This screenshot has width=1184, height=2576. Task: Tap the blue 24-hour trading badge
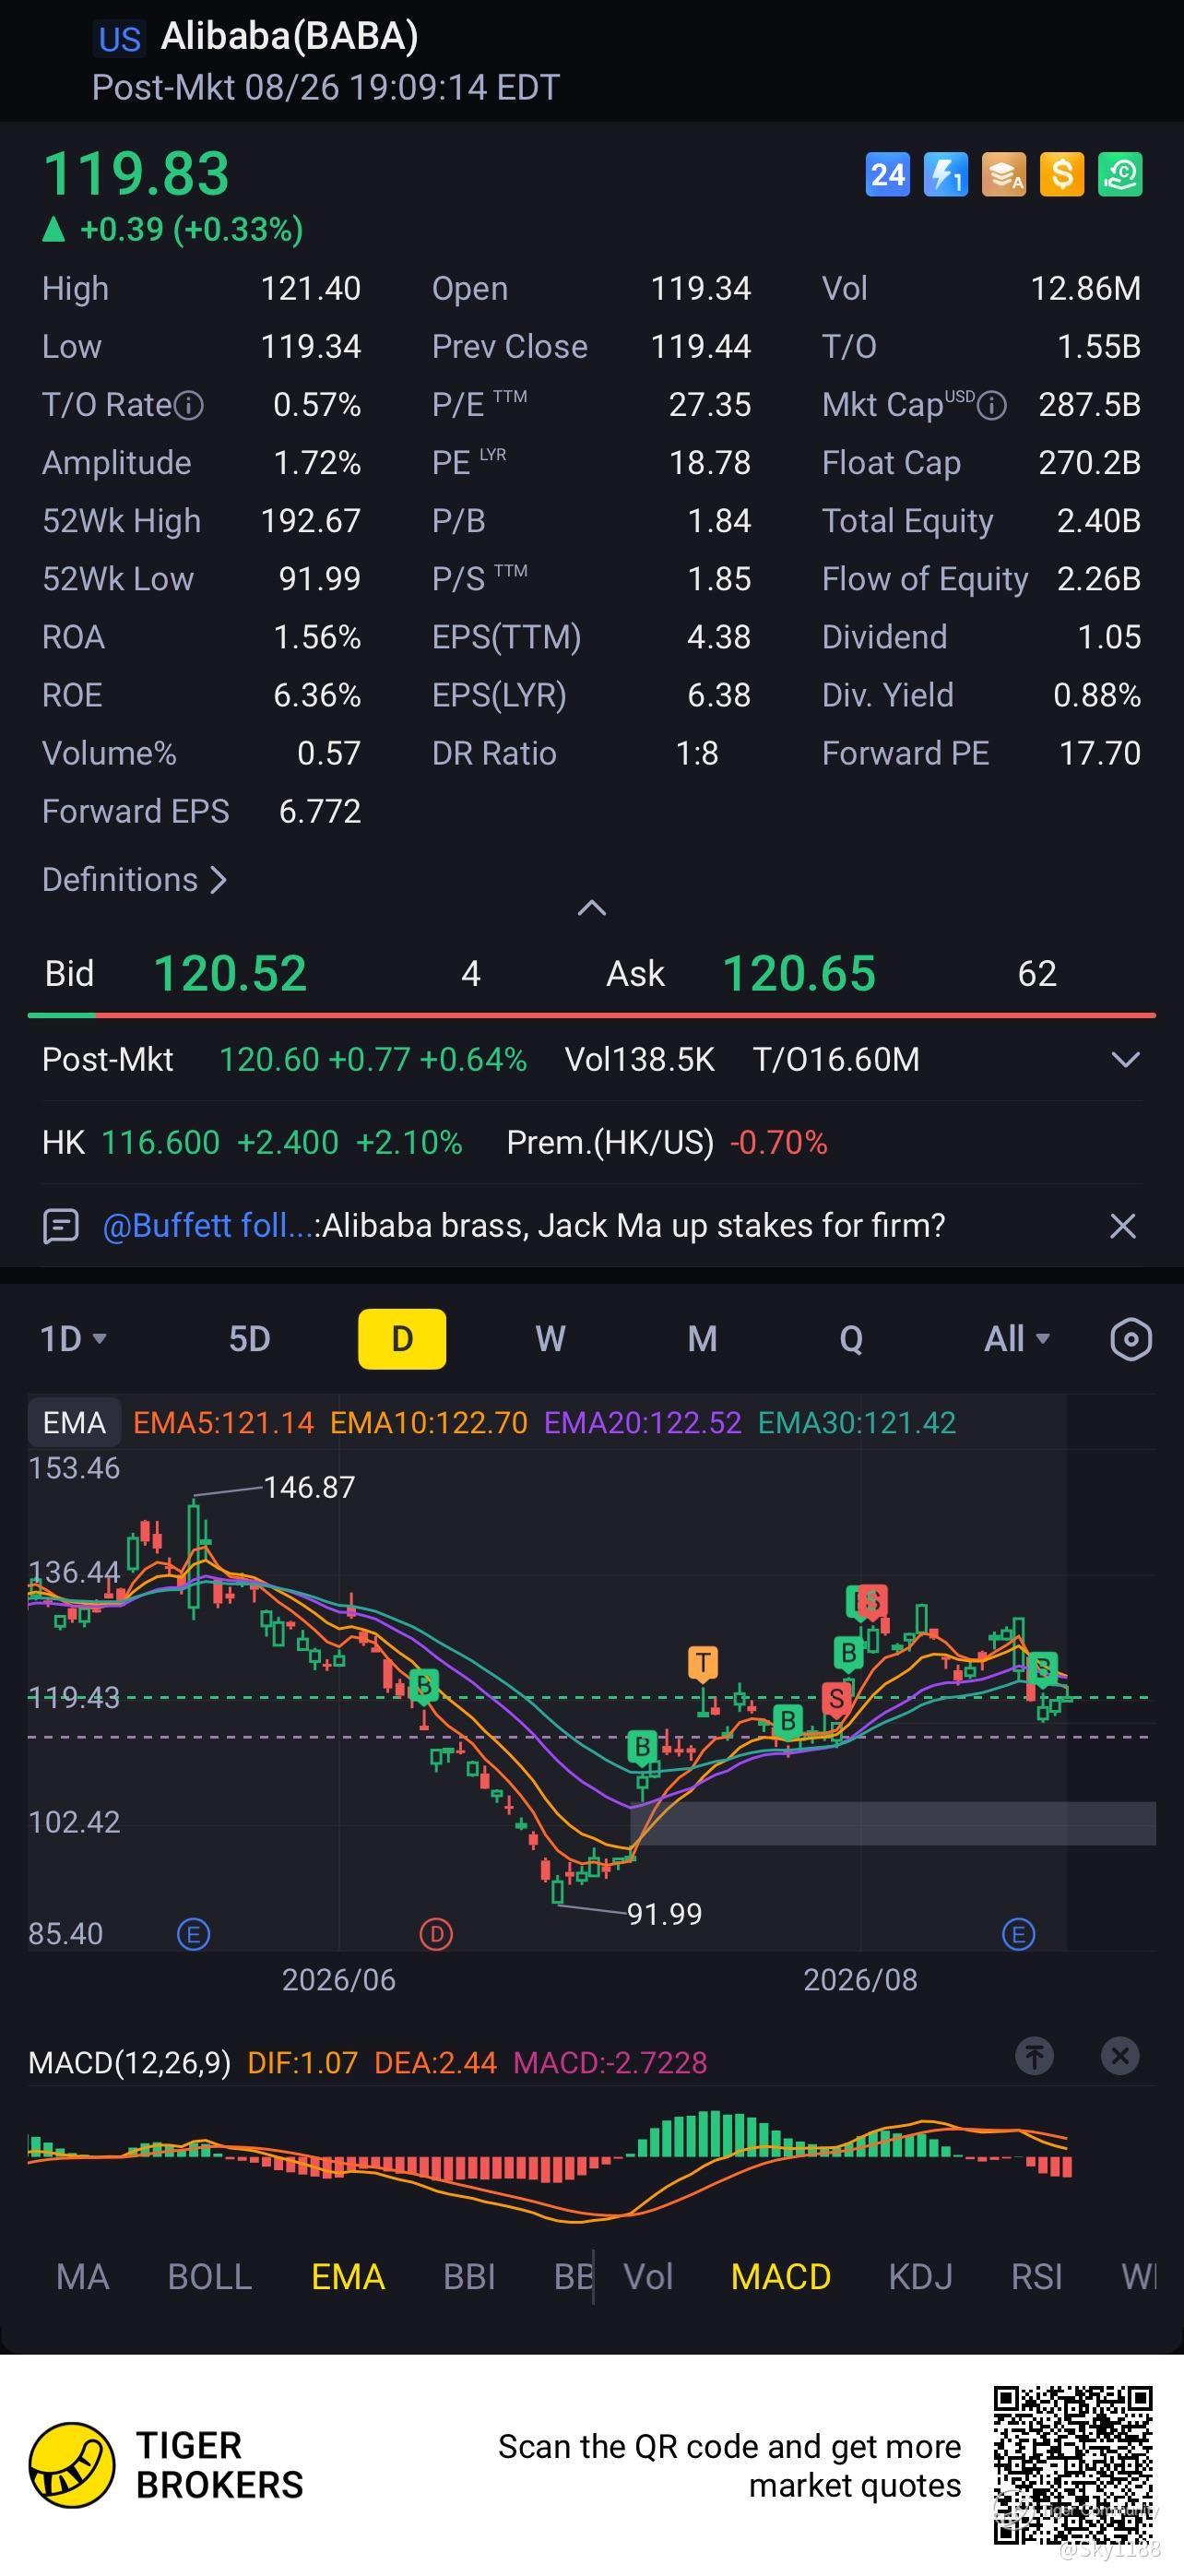click(887, 175)
